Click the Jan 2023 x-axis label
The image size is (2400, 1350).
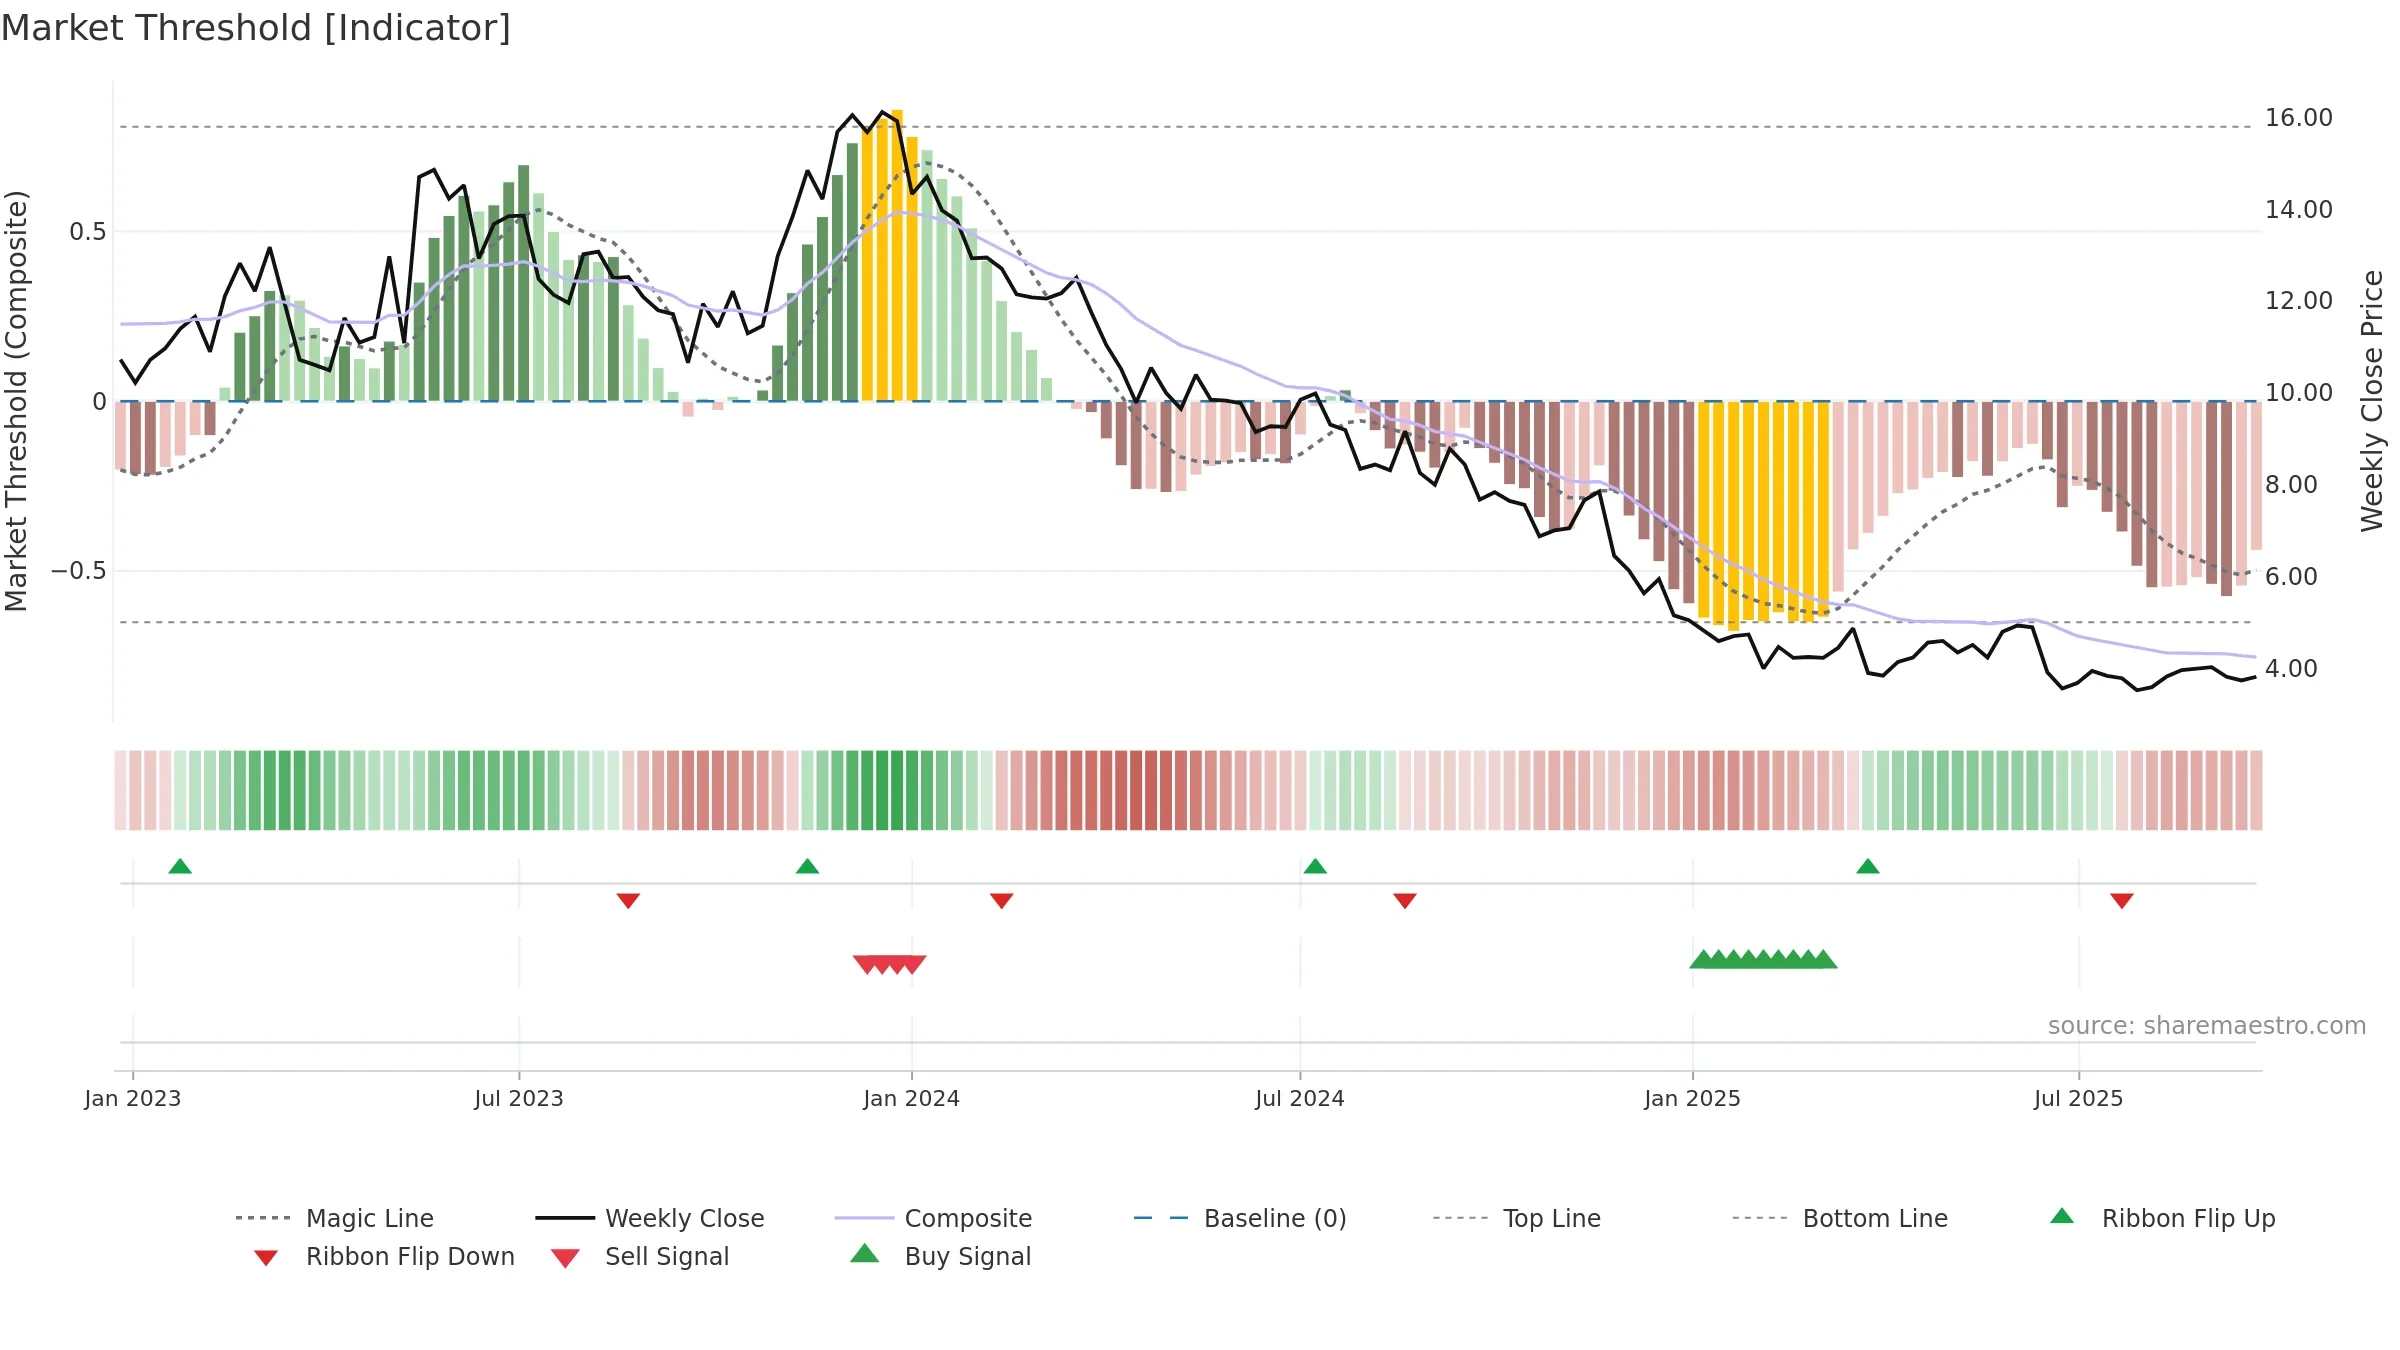pos(133,1099)
